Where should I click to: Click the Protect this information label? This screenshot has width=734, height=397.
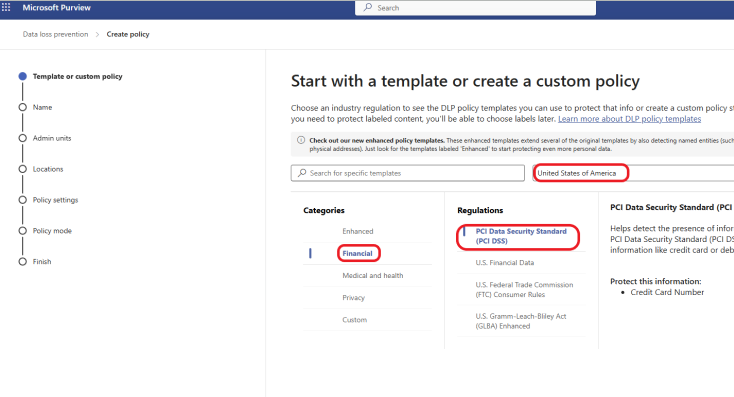(x=656, y=281)
